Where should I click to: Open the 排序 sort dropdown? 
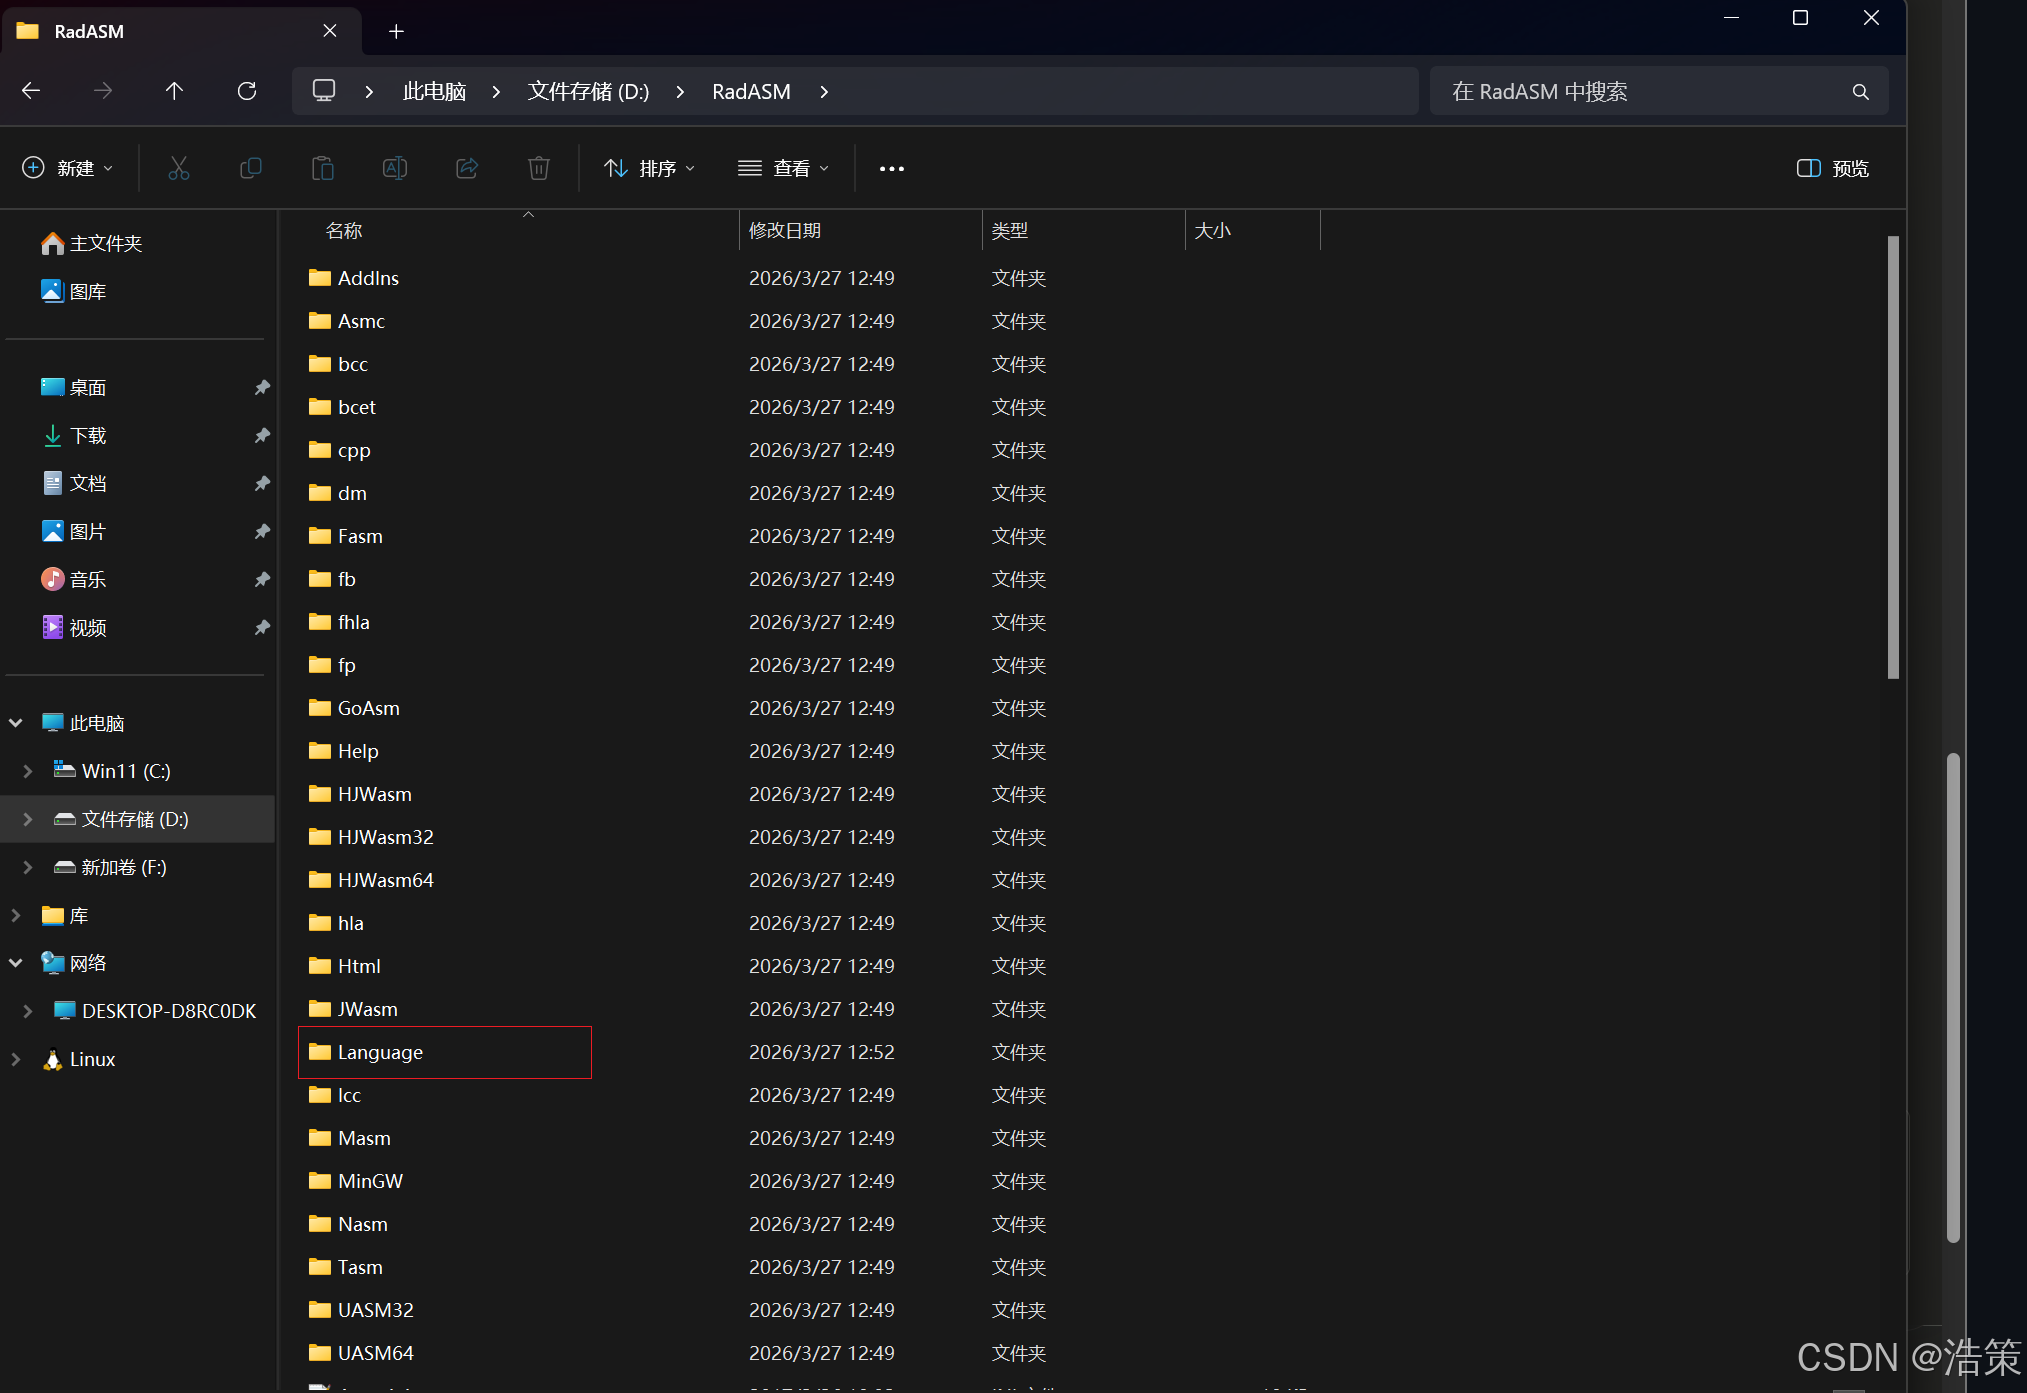pos(649,168)
